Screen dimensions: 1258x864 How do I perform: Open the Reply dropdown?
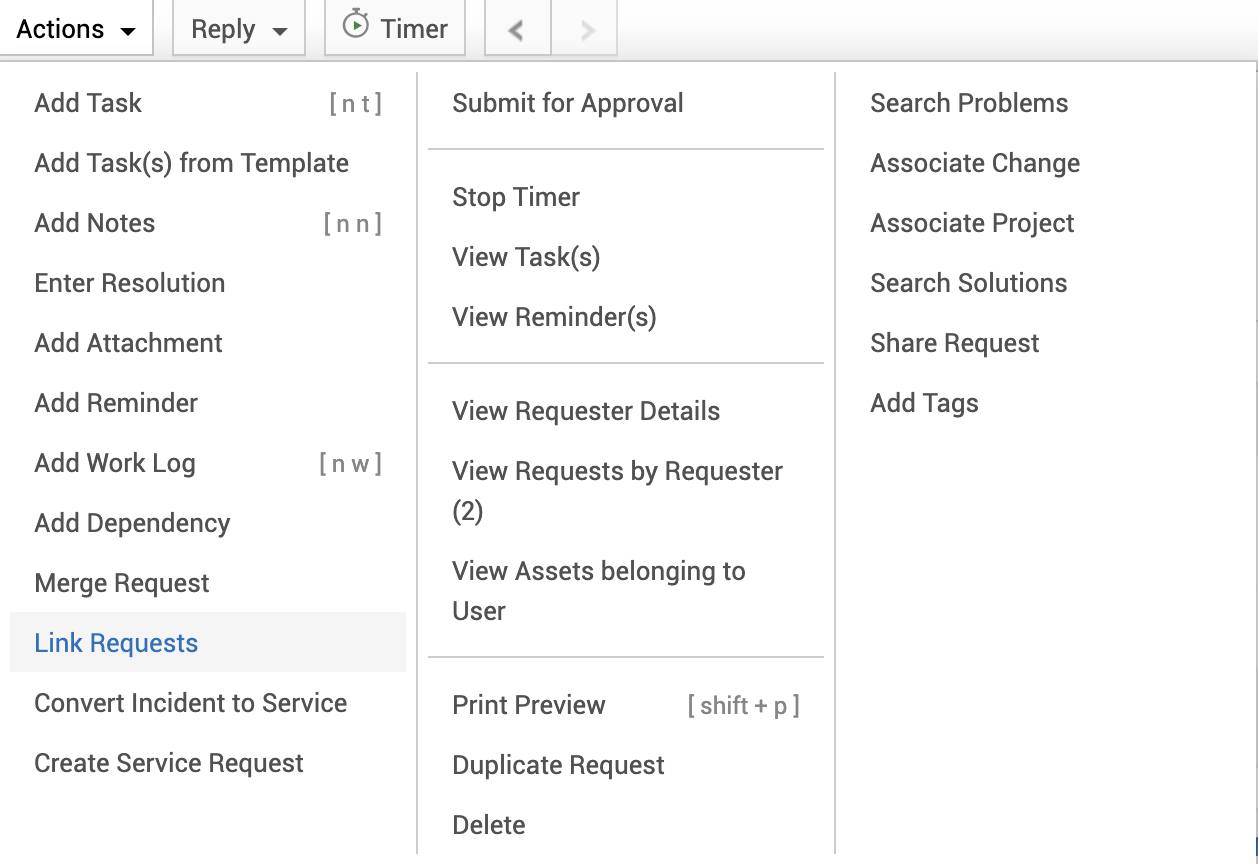(239, 30)
